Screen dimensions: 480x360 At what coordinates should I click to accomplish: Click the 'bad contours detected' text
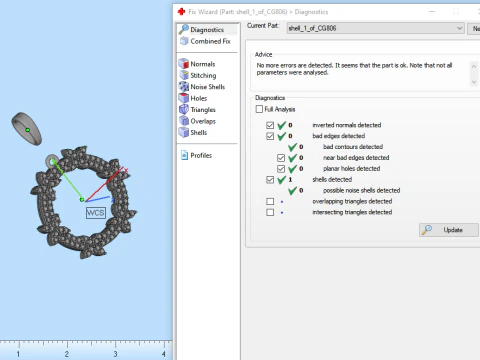point(353,147)
